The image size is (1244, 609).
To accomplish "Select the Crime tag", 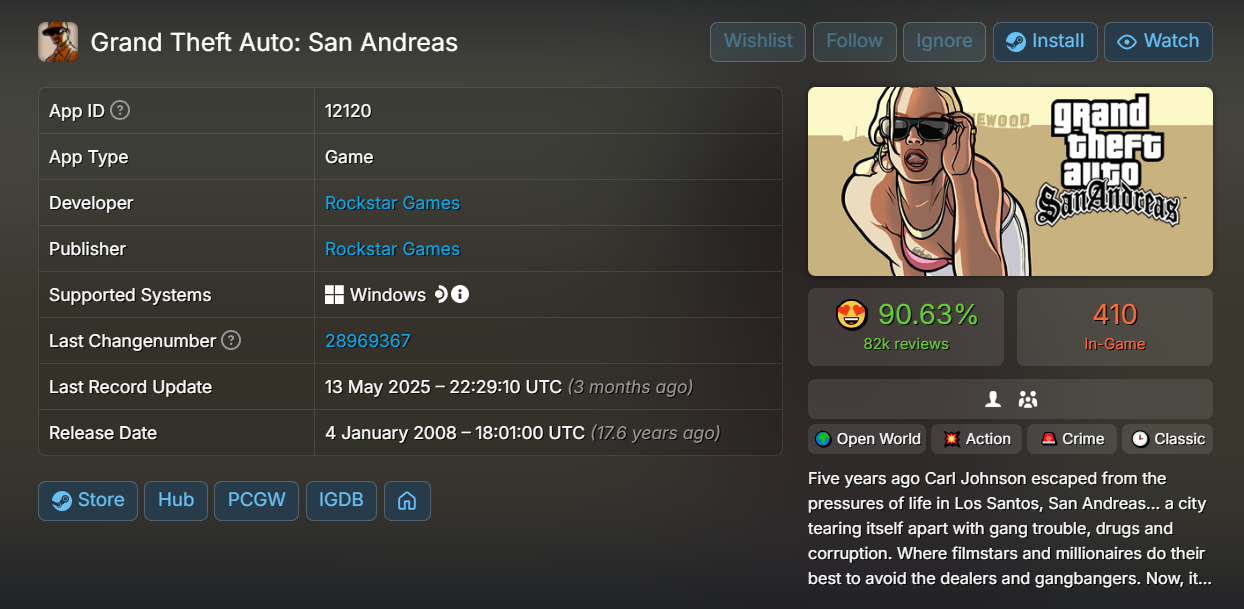I will tap(1073, 439).
